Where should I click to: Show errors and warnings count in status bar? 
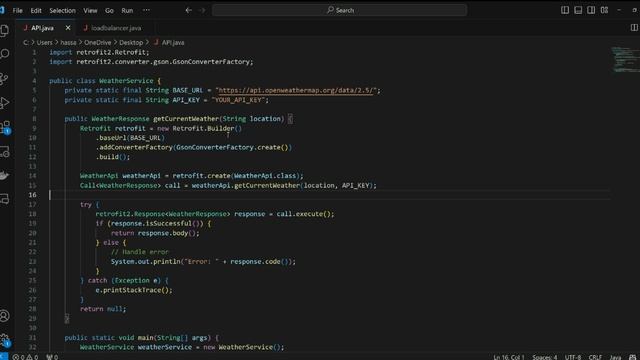point(25,357)
